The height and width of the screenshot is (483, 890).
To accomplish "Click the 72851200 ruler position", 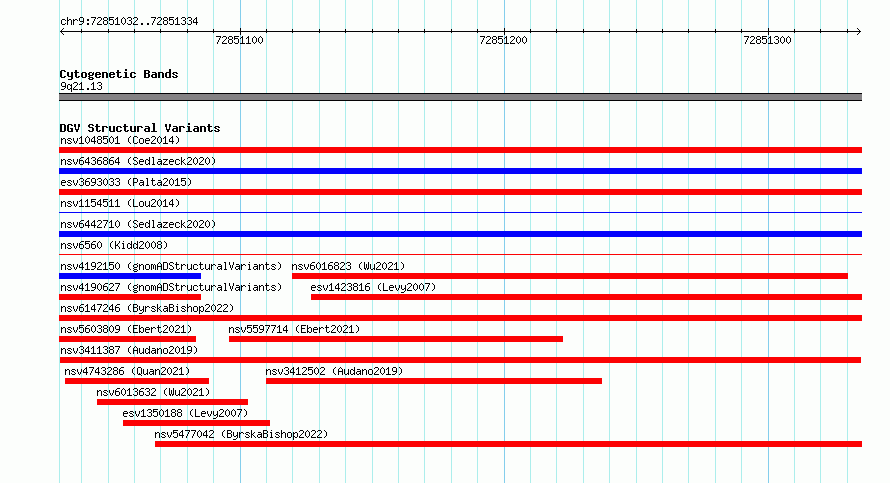I will pos(503,40).
